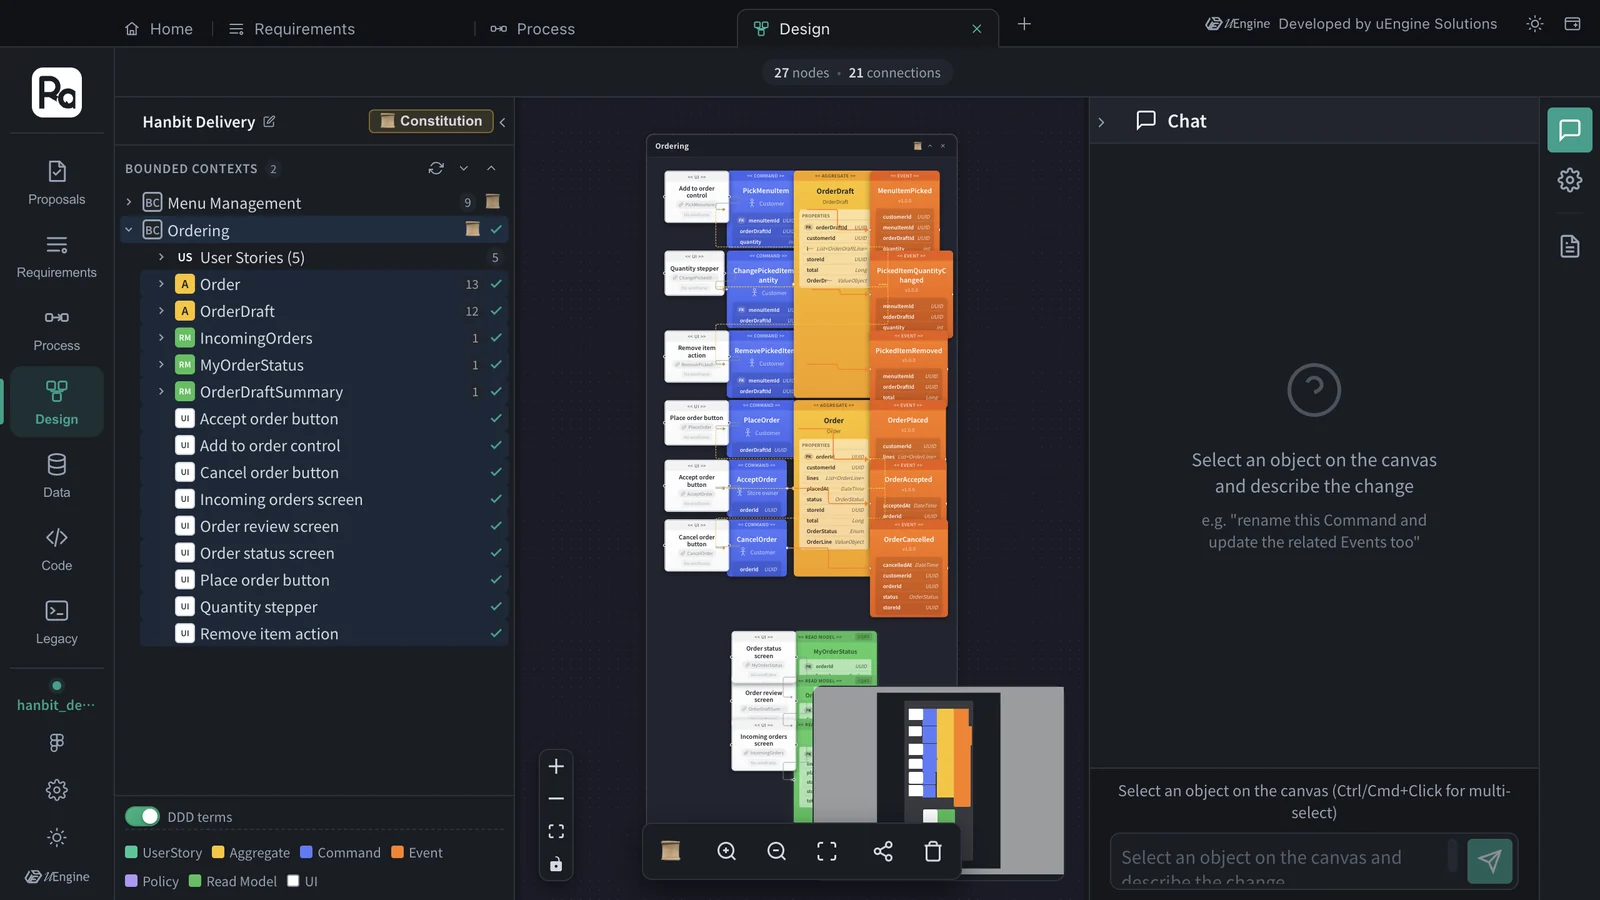Click the zoom in magnifier in canvas toolbar
The width and height of the screenshot is (1600, 900).
click(x=727, y=851)
